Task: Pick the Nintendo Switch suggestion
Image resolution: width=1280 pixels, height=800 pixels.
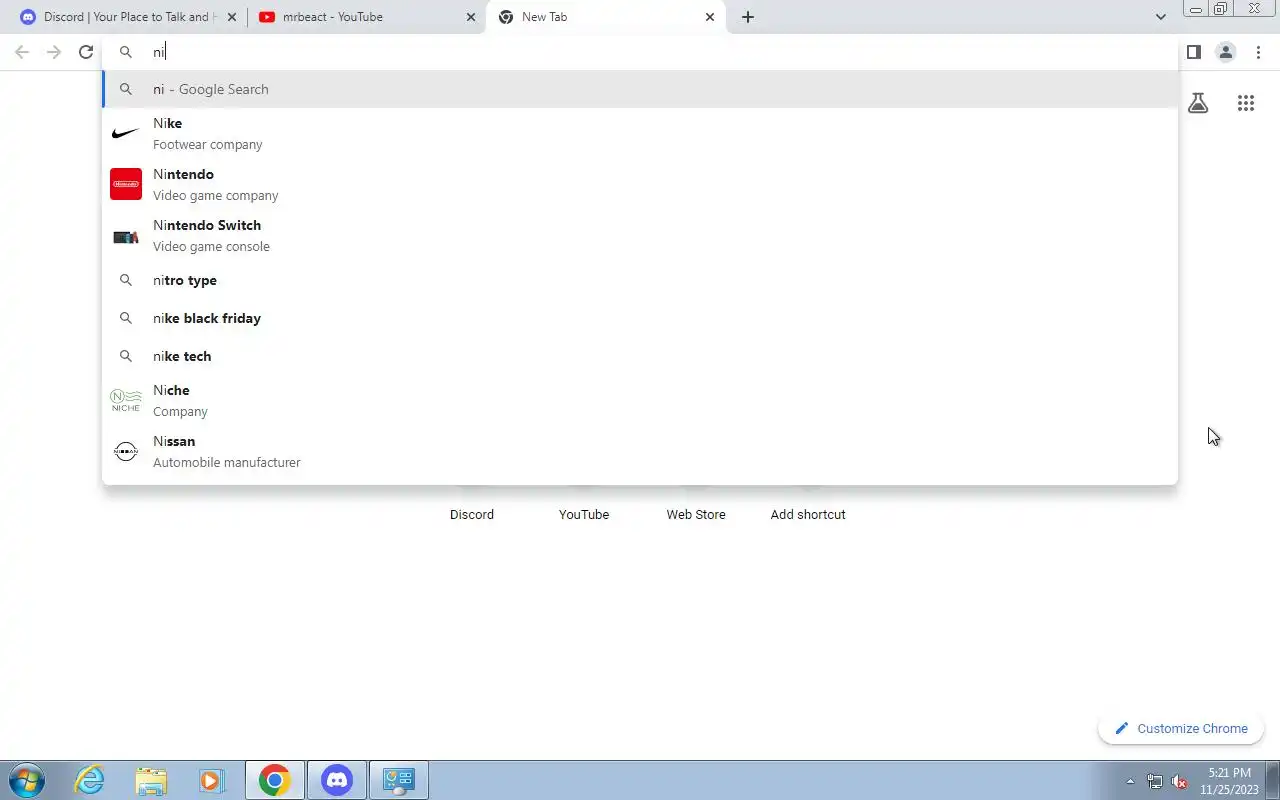Action: [640, 235]
